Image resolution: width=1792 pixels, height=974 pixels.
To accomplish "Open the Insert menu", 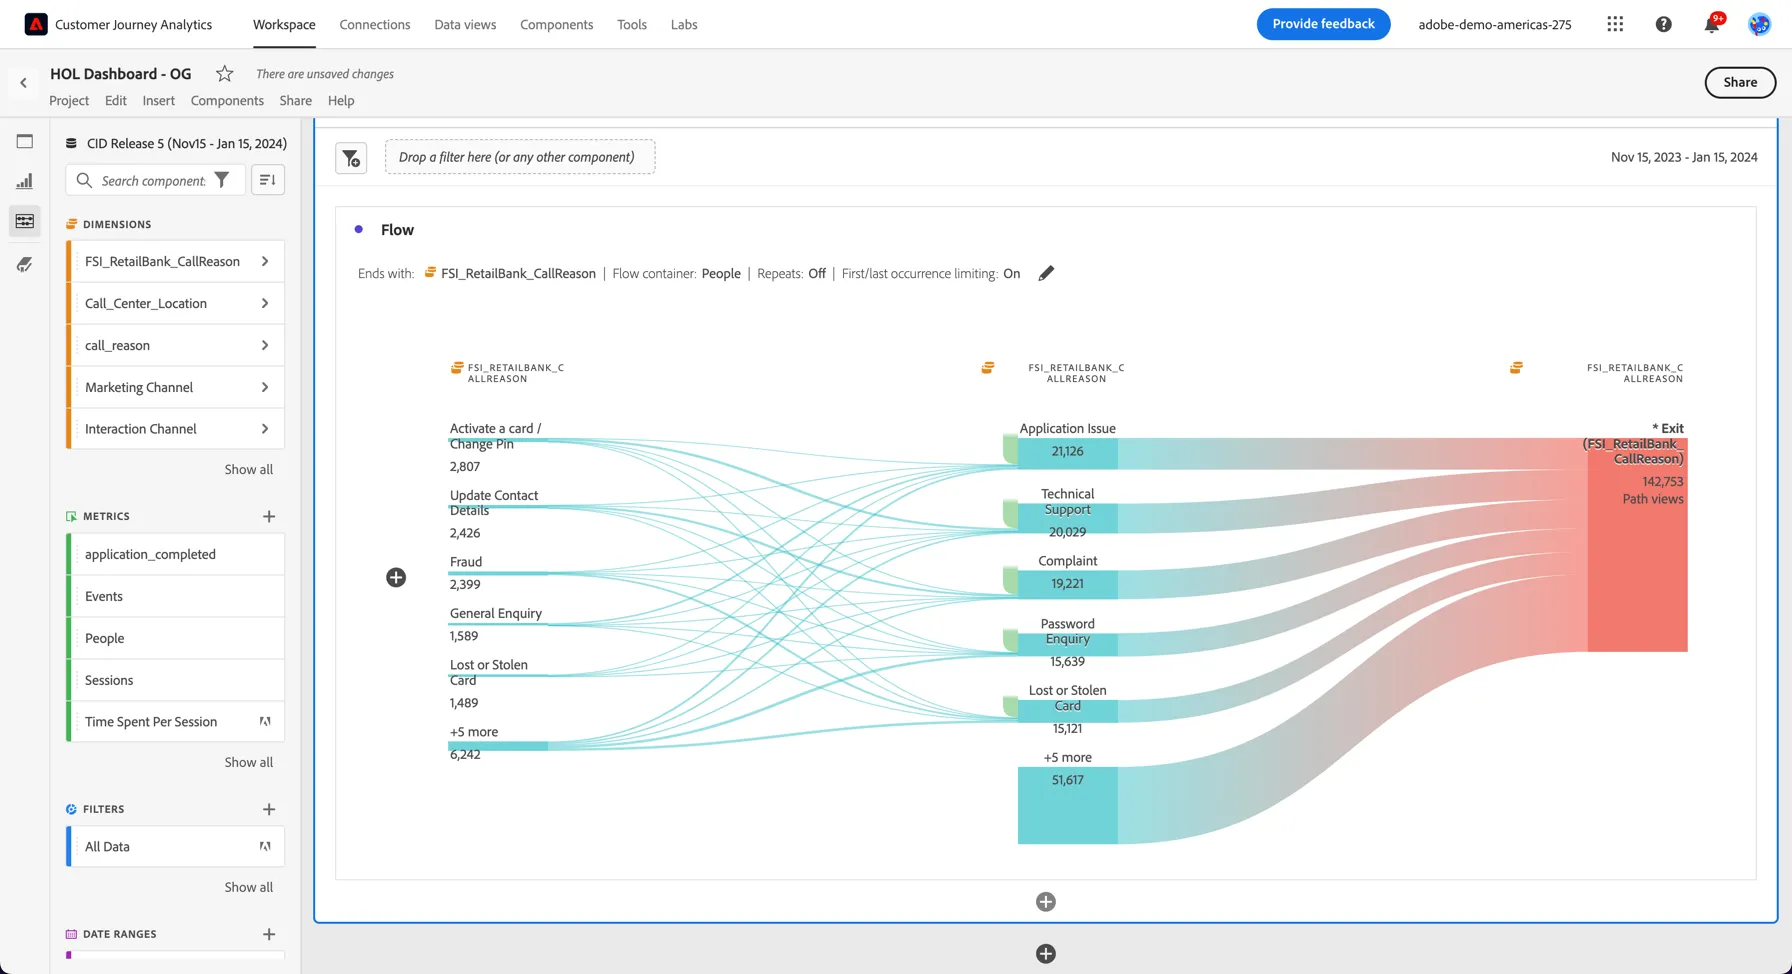I will 158,100.
